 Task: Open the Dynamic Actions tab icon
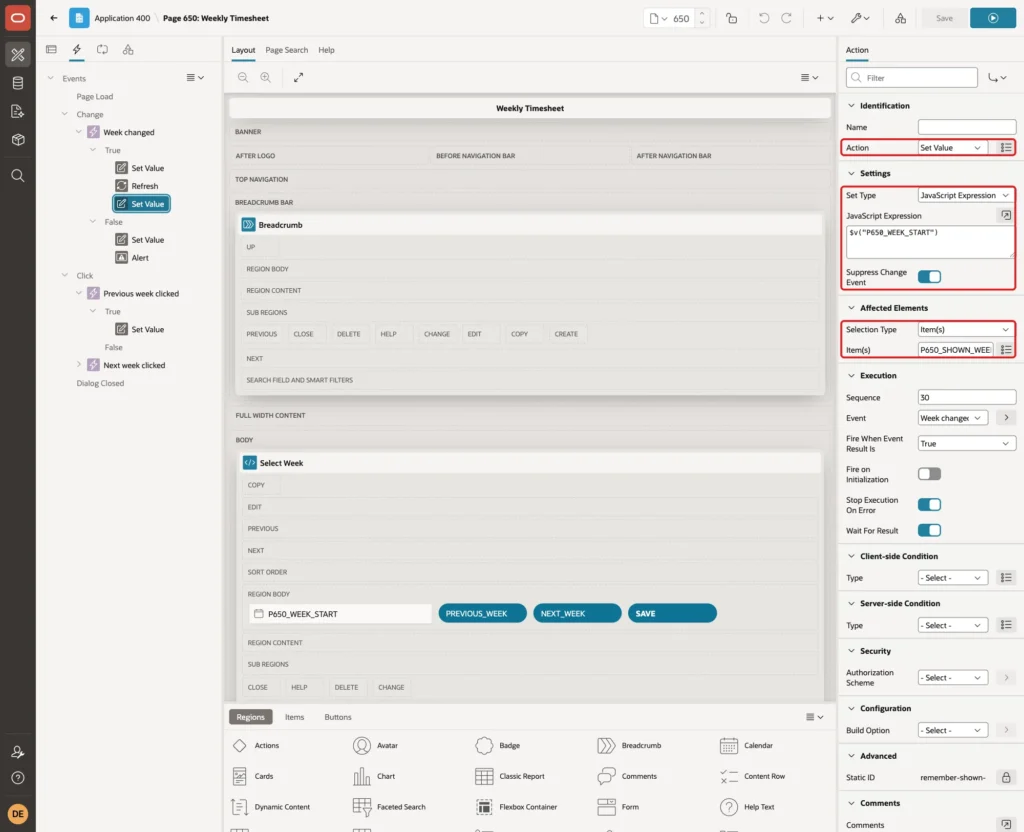pos(76,50)
